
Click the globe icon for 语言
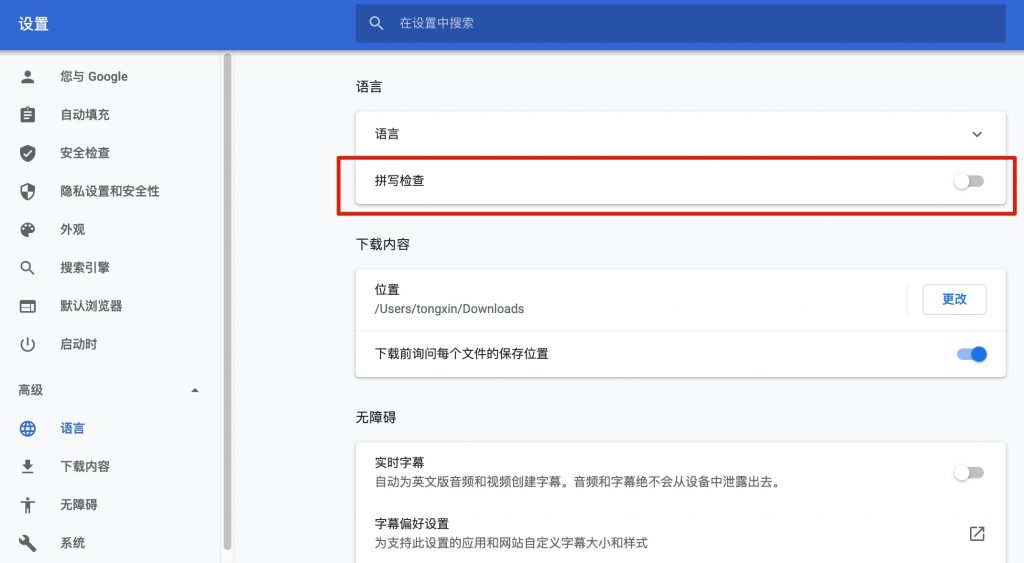27,428
